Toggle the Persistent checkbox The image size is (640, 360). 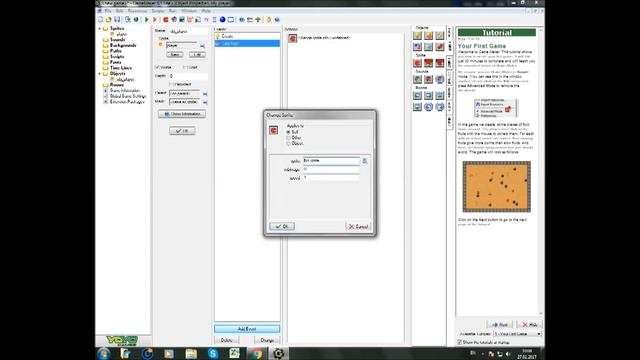pyautogui.click(x=172, y=84)
